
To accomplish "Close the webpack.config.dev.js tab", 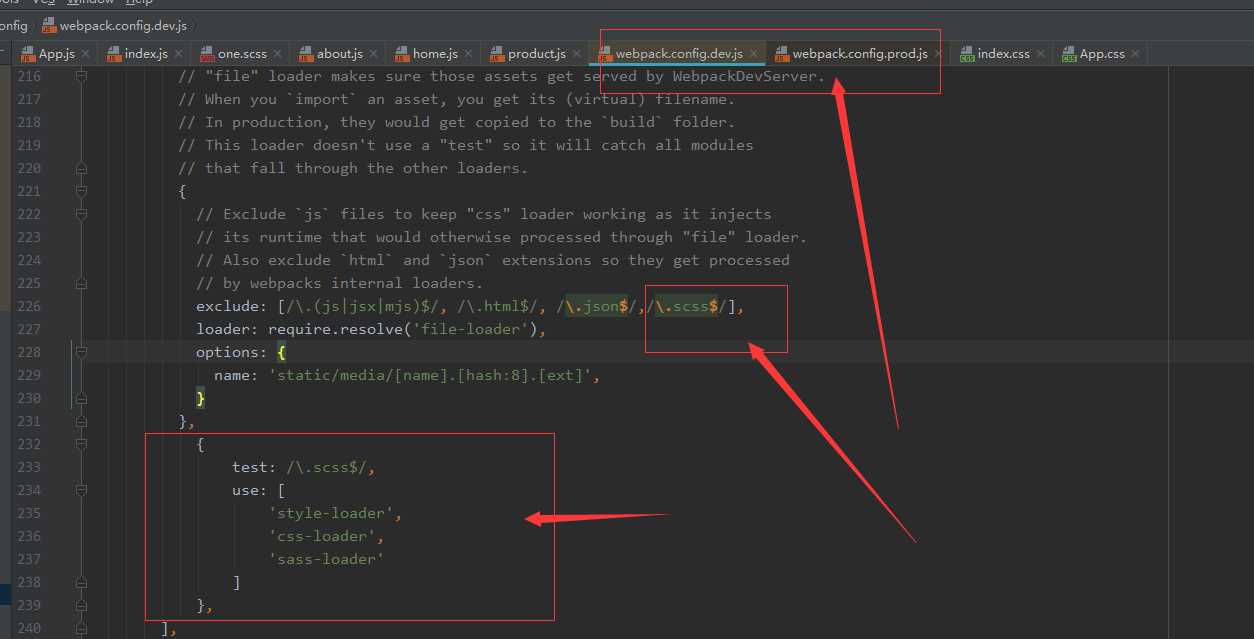I will point(754,54).
